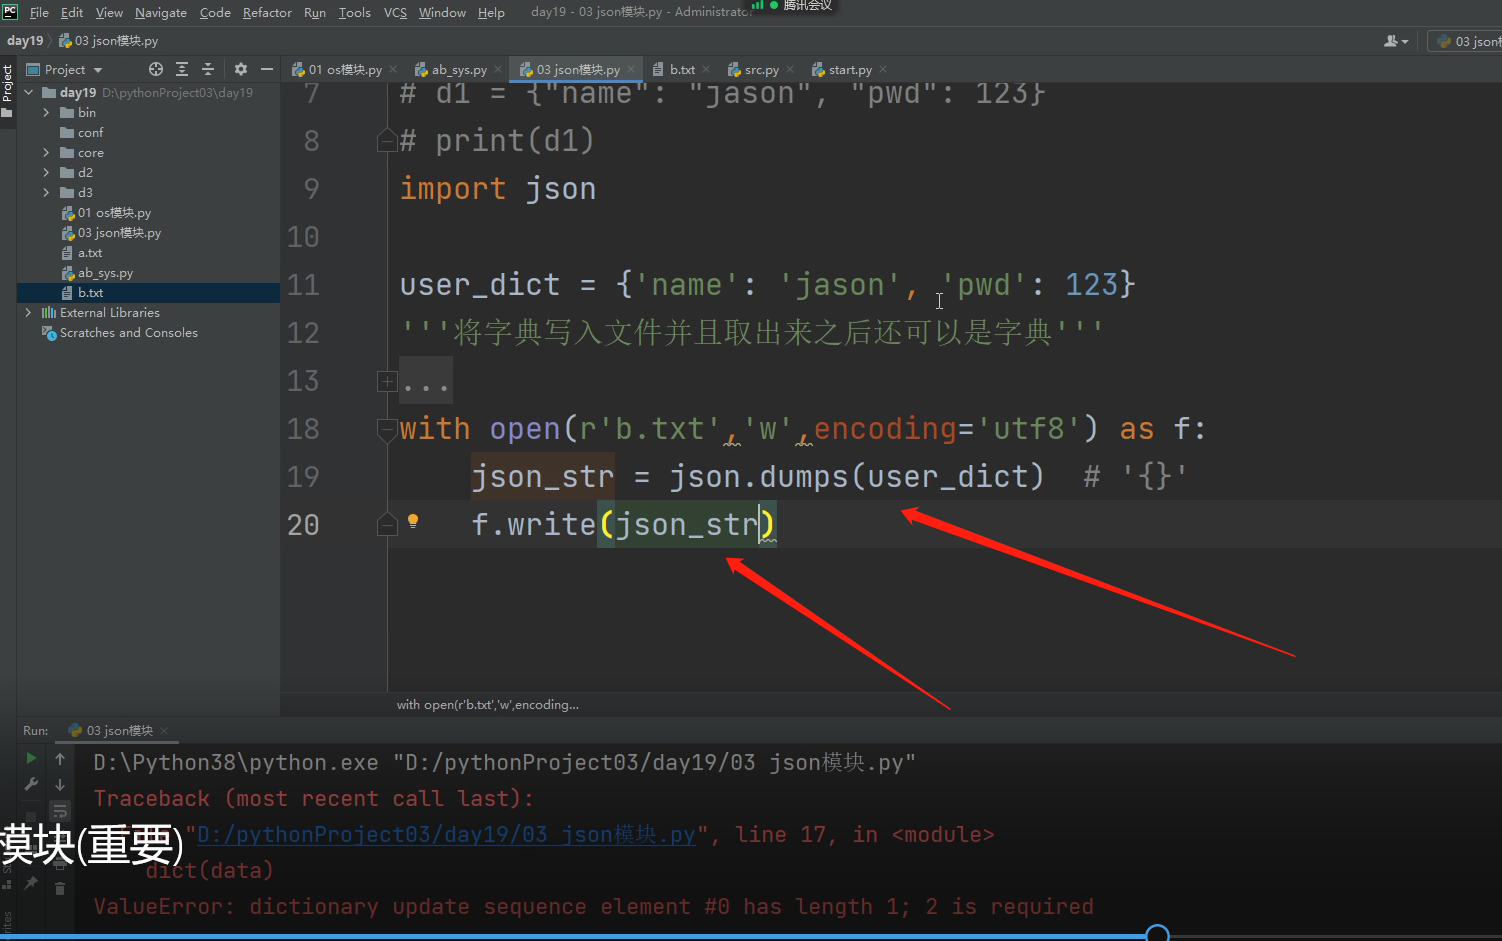Screen dimensions: 1502x941
Task: Click the video progress slider handle
Action: point(1157,934)
